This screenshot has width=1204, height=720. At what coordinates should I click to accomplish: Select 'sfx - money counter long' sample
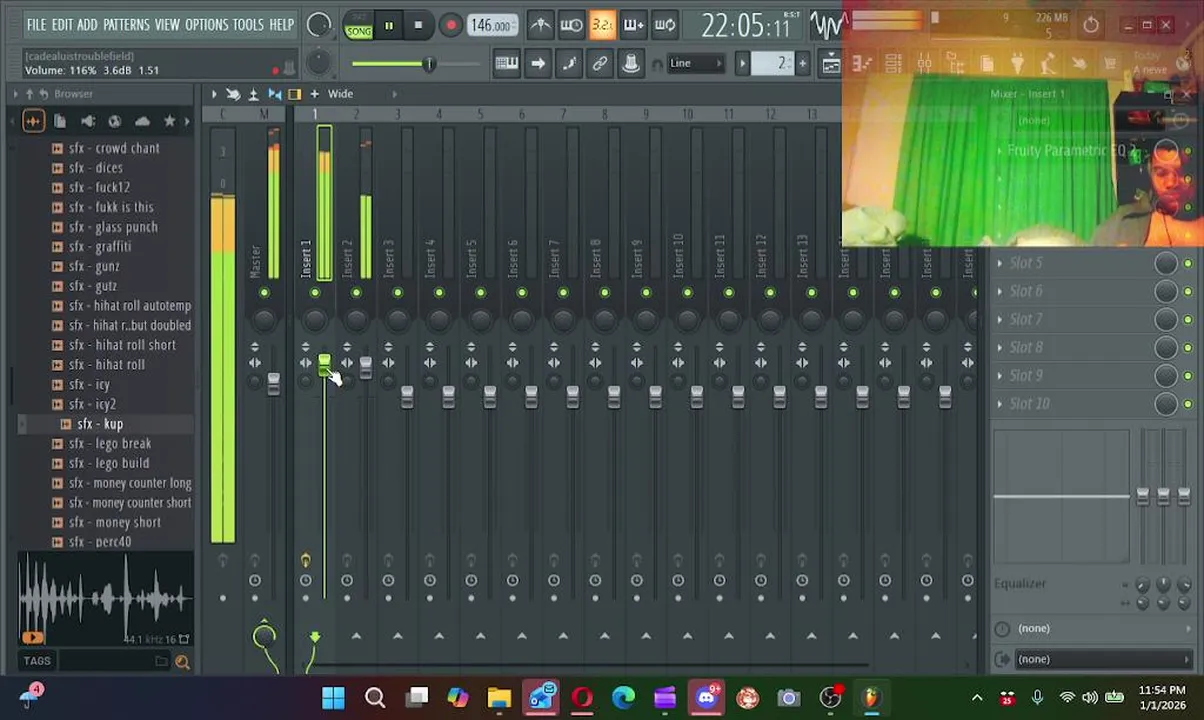click(130, 483)
